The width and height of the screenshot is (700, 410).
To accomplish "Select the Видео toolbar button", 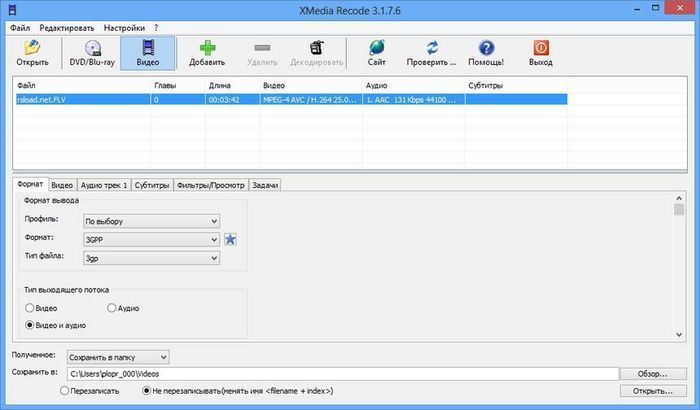I will point(148,53).
